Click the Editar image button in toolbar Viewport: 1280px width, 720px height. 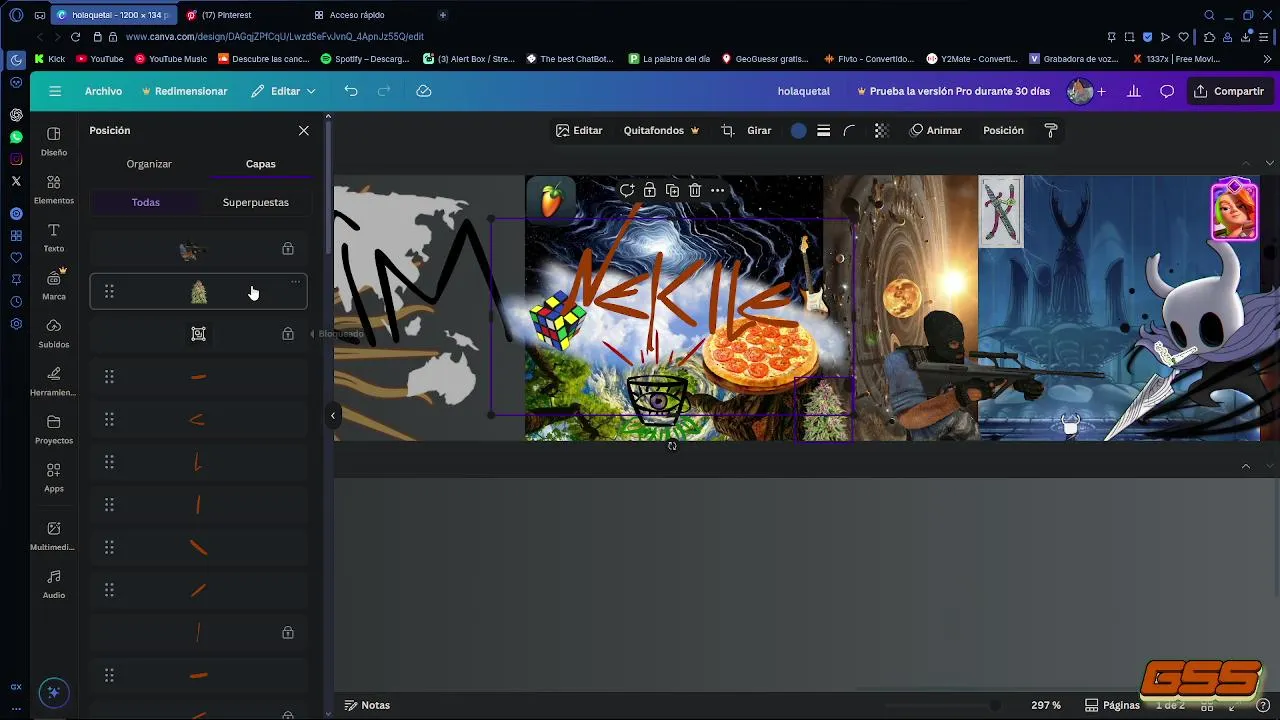click(579, 130)
